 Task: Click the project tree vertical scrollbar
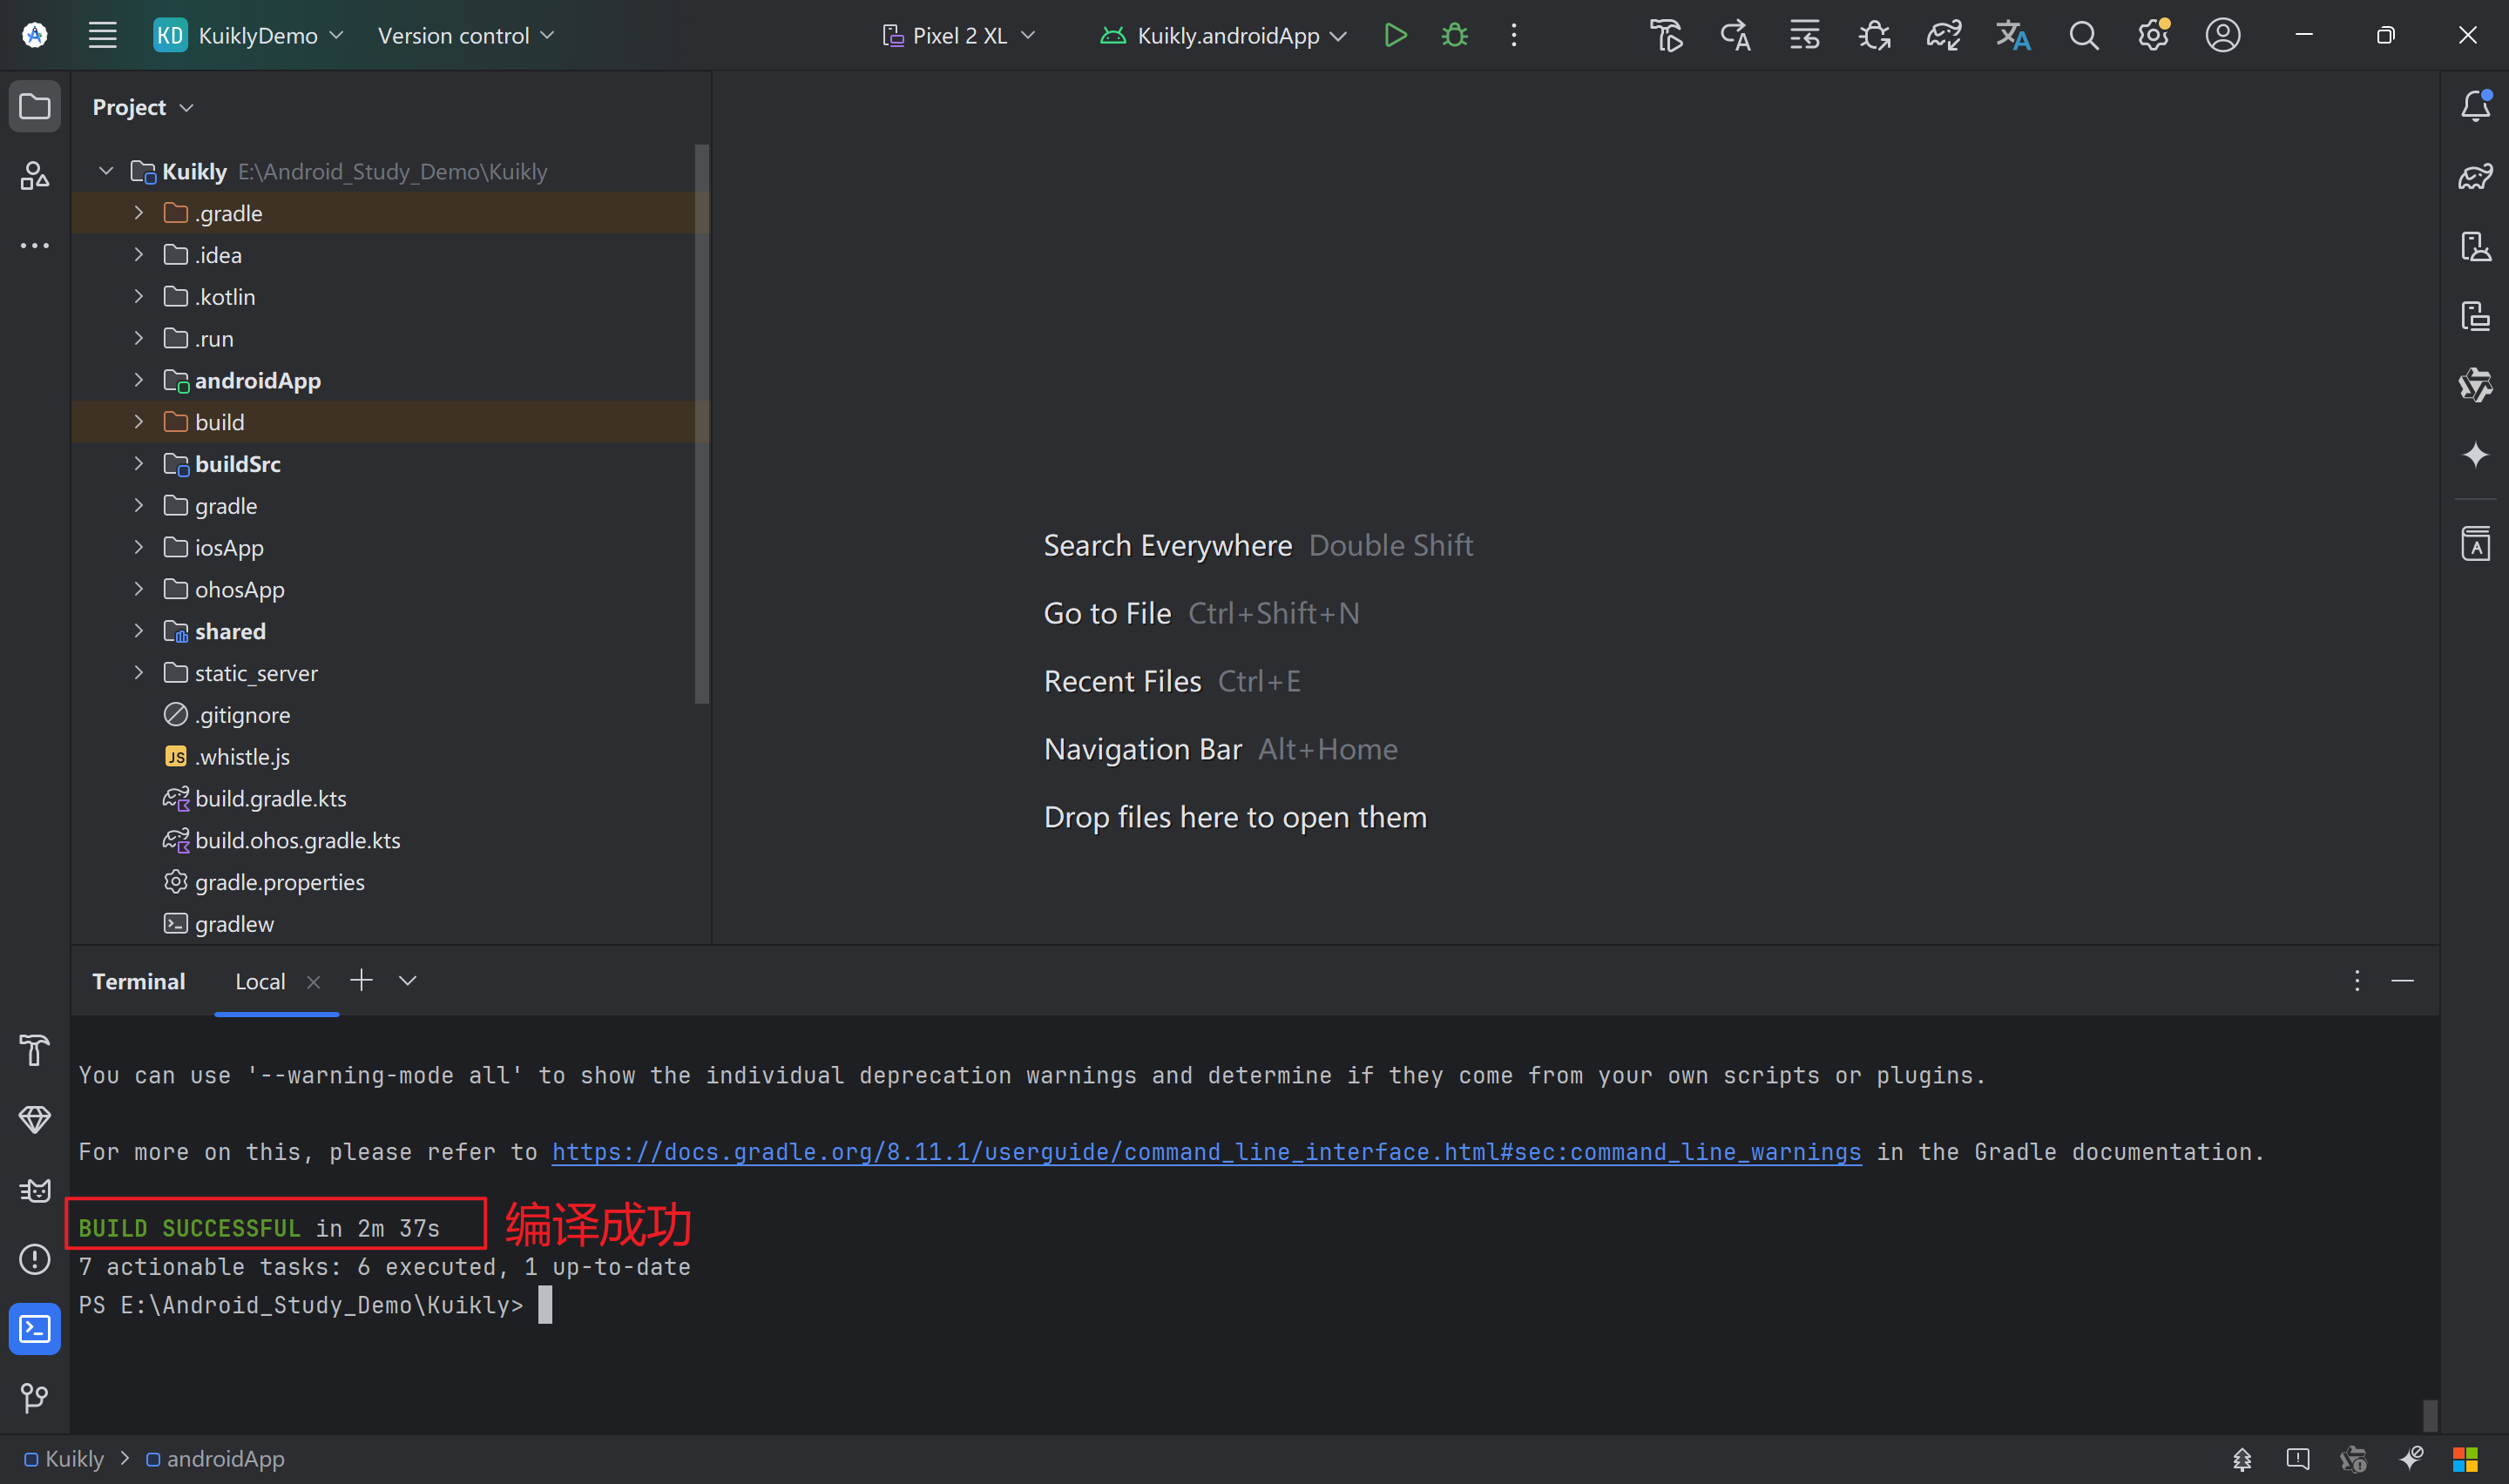[x=701, y=425]
